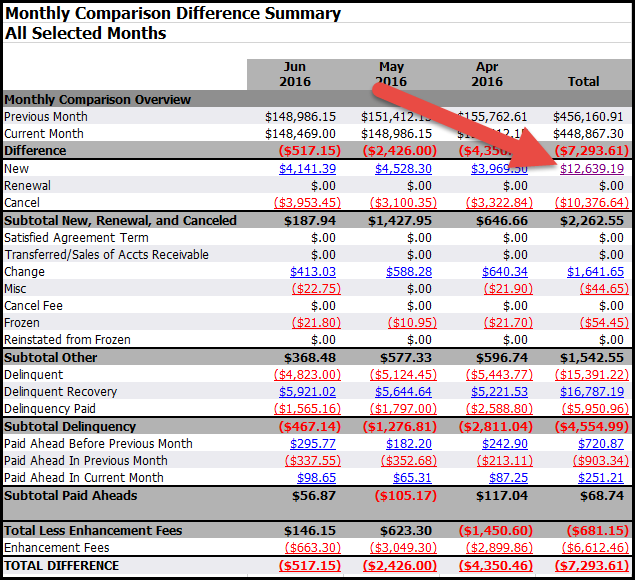
Task: Open Delinquent Recovery $5,644.64 for May
Action: pyautogui.click(x=403, y=391)
